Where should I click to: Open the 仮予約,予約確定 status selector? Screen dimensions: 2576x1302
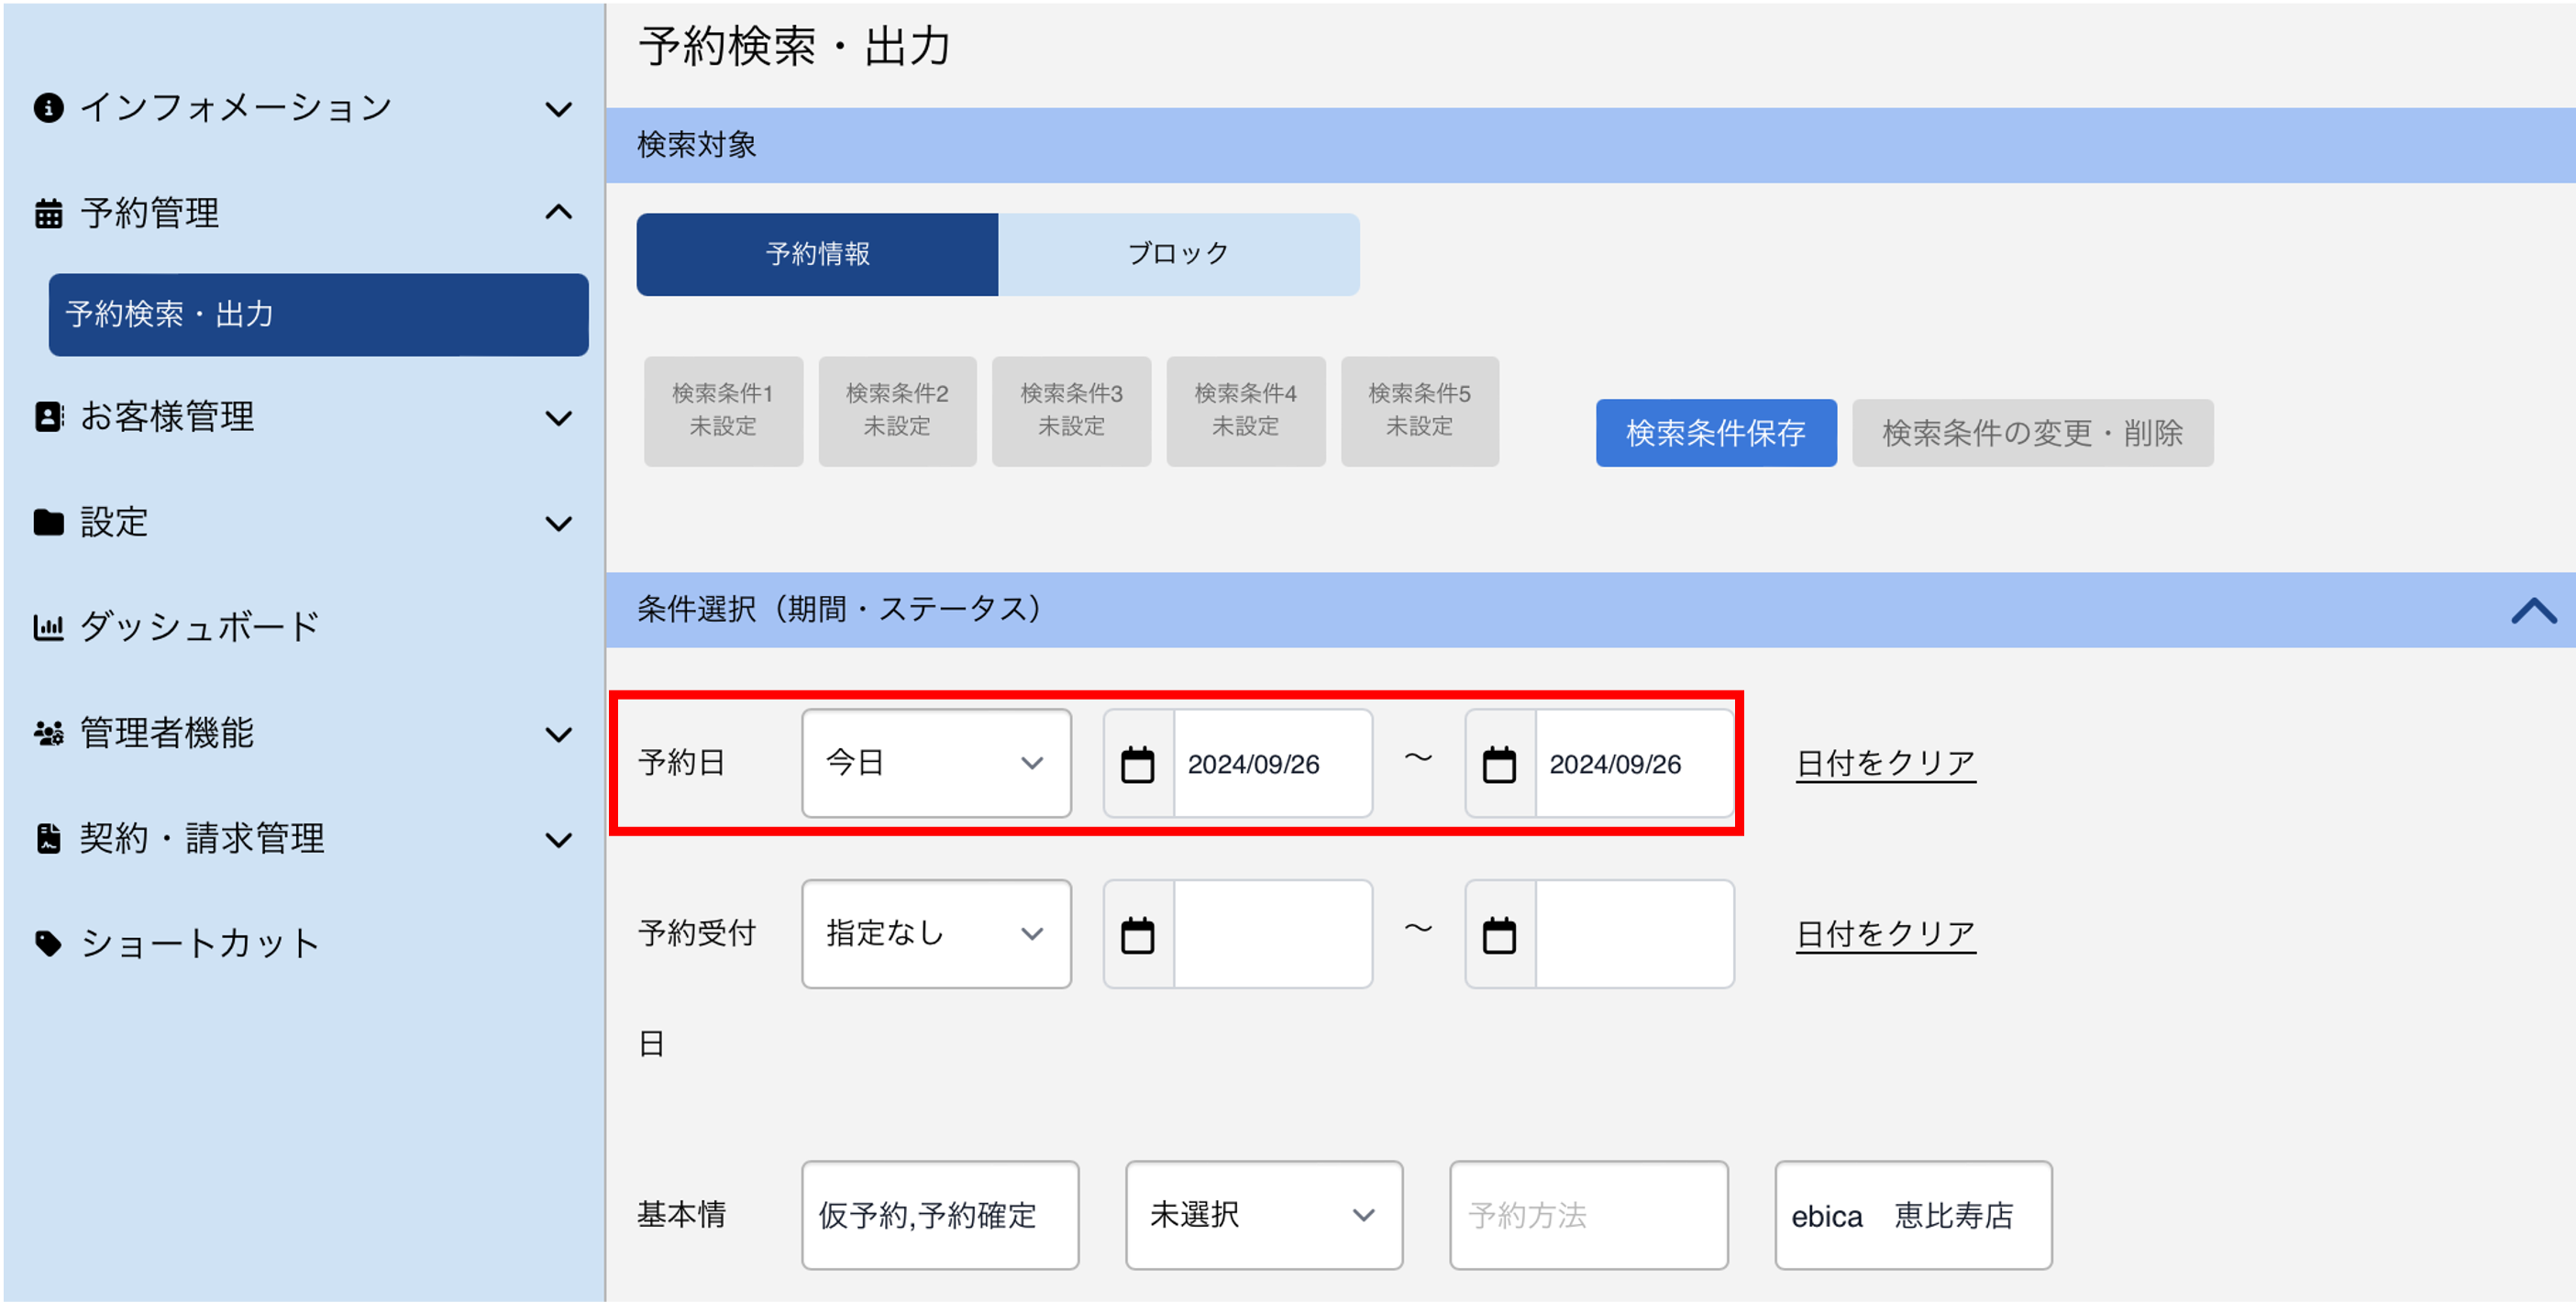940,1215
